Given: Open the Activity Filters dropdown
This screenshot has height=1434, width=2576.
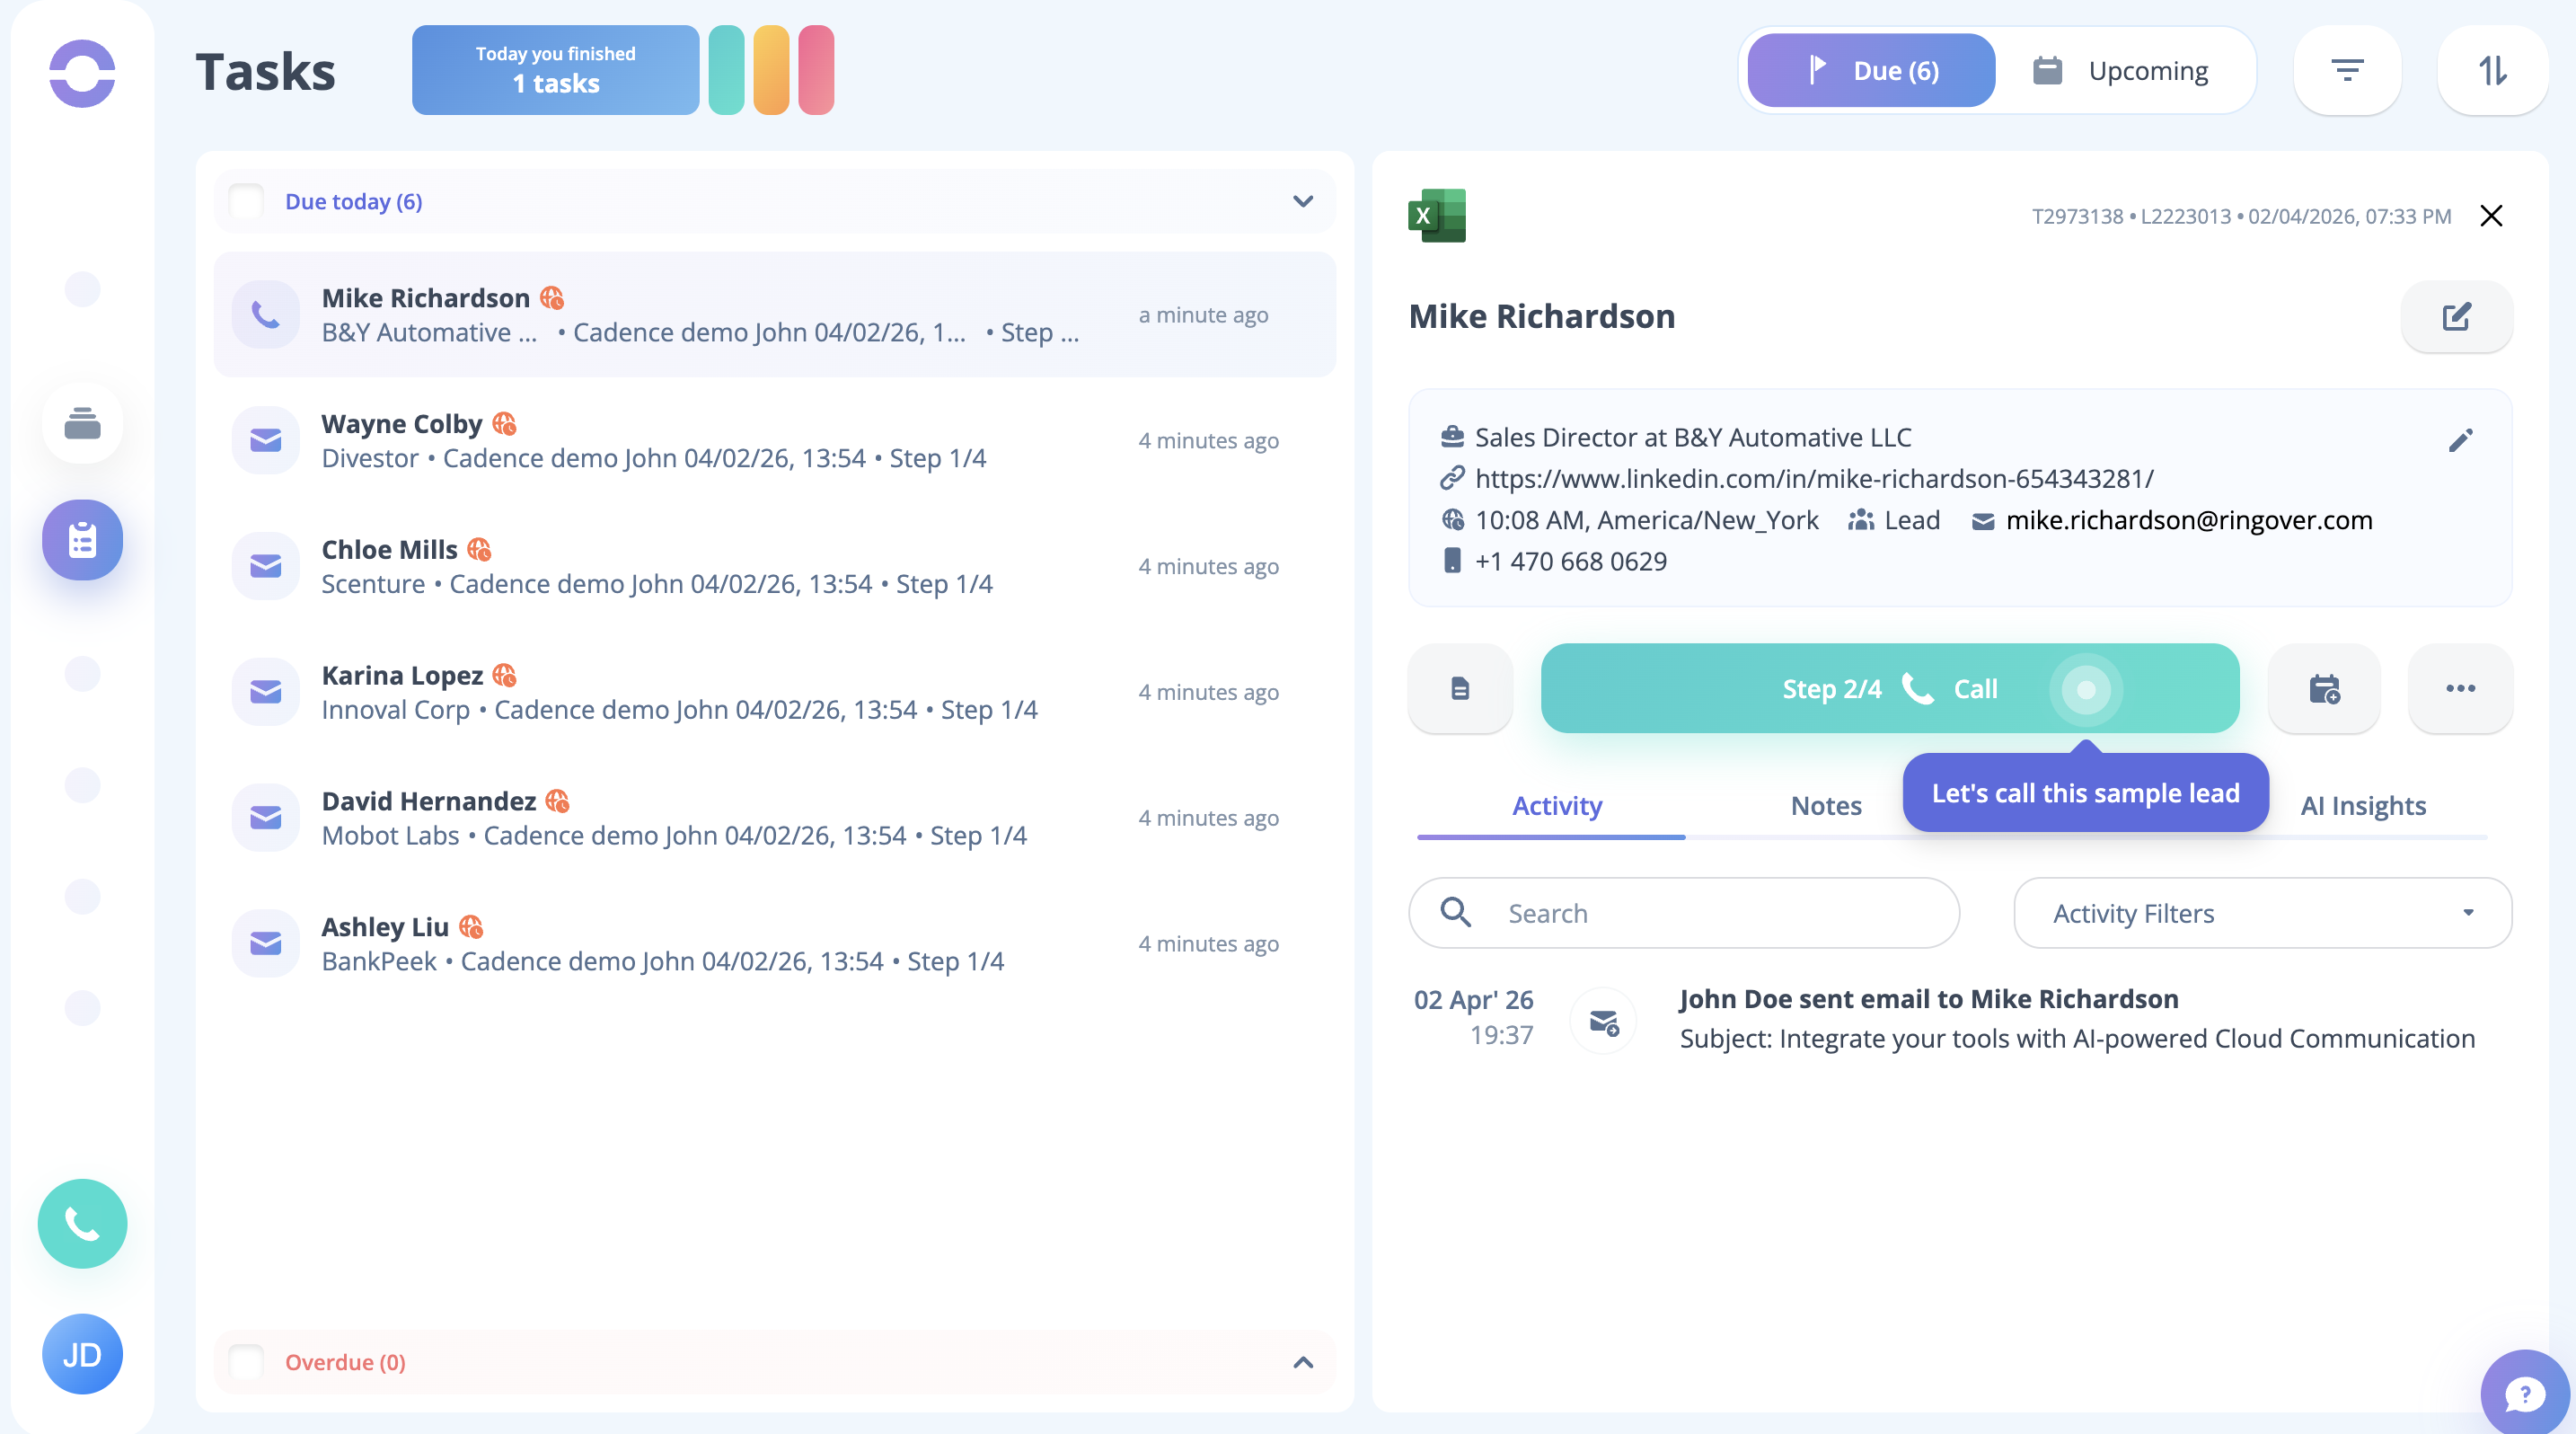Looking at the screenshot, I should (x=2262, y=913).
